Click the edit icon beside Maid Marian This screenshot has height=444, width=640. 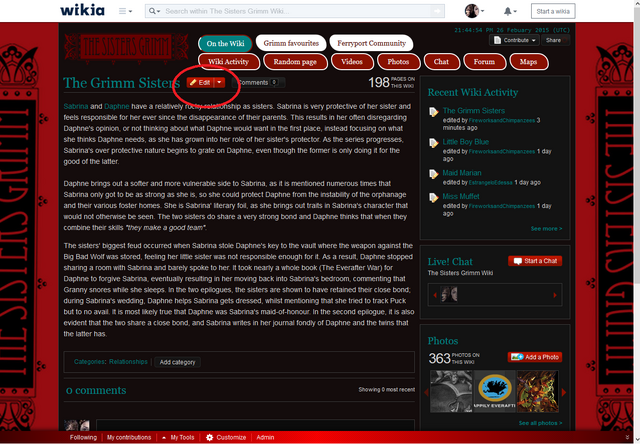433,173
